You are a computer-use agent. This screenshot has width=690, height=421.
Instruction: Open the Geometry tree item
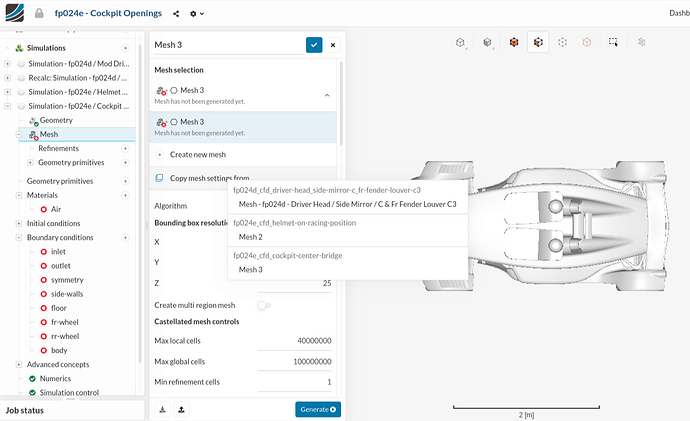click(56, 120)
